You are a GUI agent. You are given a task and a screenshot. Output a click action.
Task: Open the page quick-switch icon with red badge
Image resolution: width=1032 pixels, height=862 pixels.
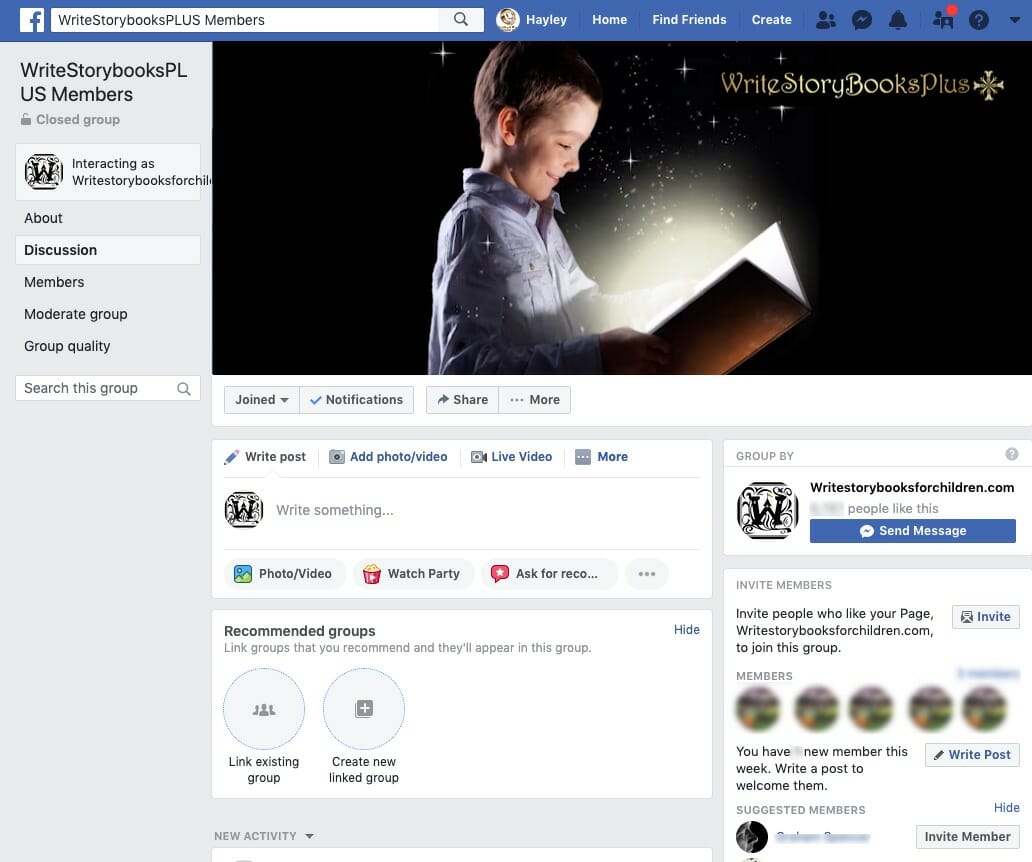944,18
